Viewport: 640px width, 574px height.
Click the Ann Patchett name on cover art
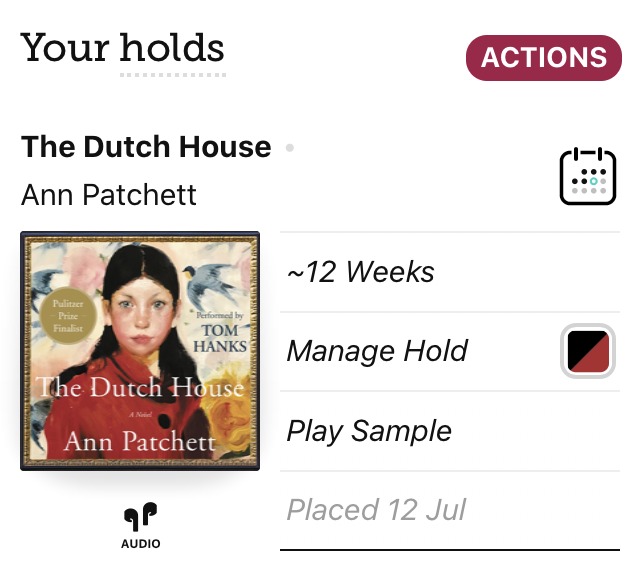click(x=139, y=441)
